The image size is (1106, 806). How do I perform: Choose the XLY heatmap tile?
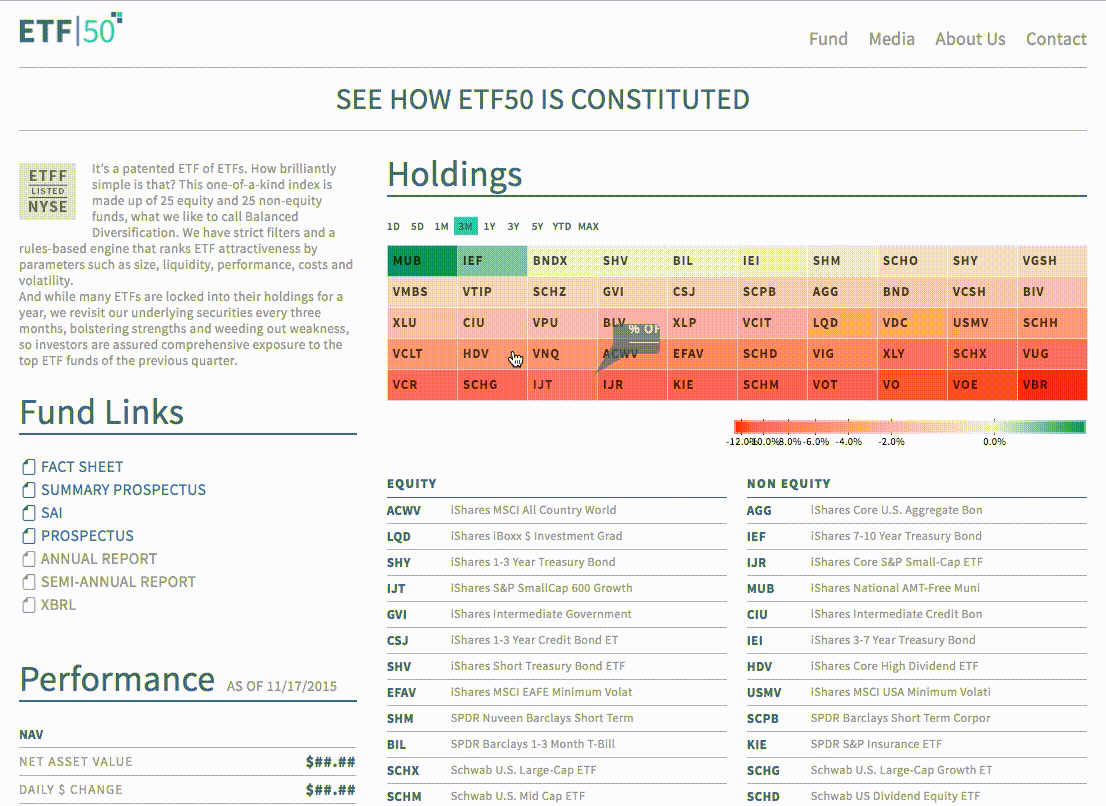(912, 354)
